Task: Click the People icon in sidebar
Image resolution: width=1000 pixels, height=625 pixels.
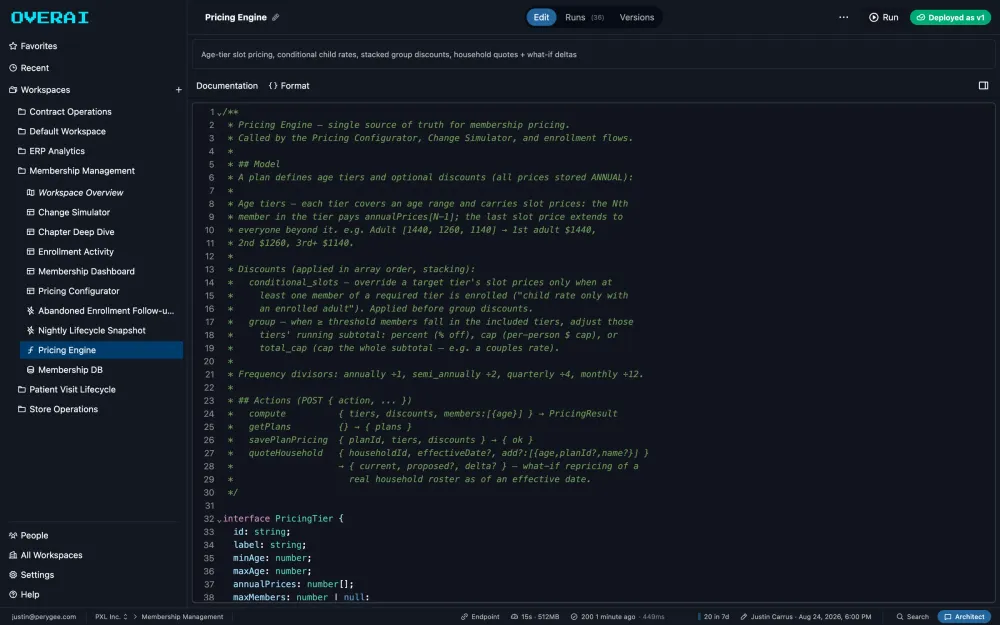Action: 13,536
